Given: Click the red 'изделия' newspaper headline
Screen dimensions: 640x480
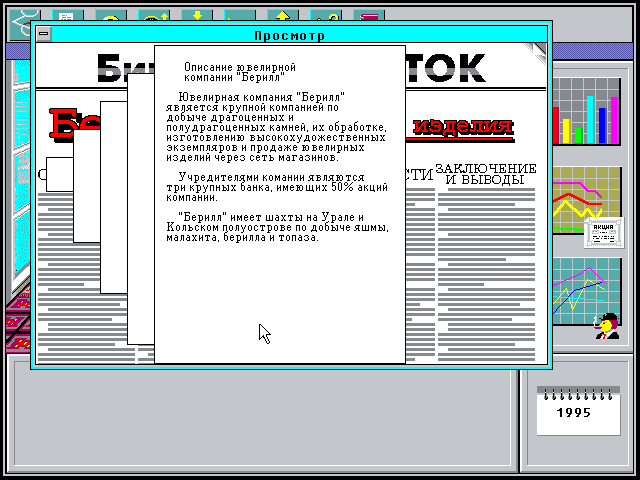Looking at the screenshot, I should pyautogui.click(x=462, y=127).
